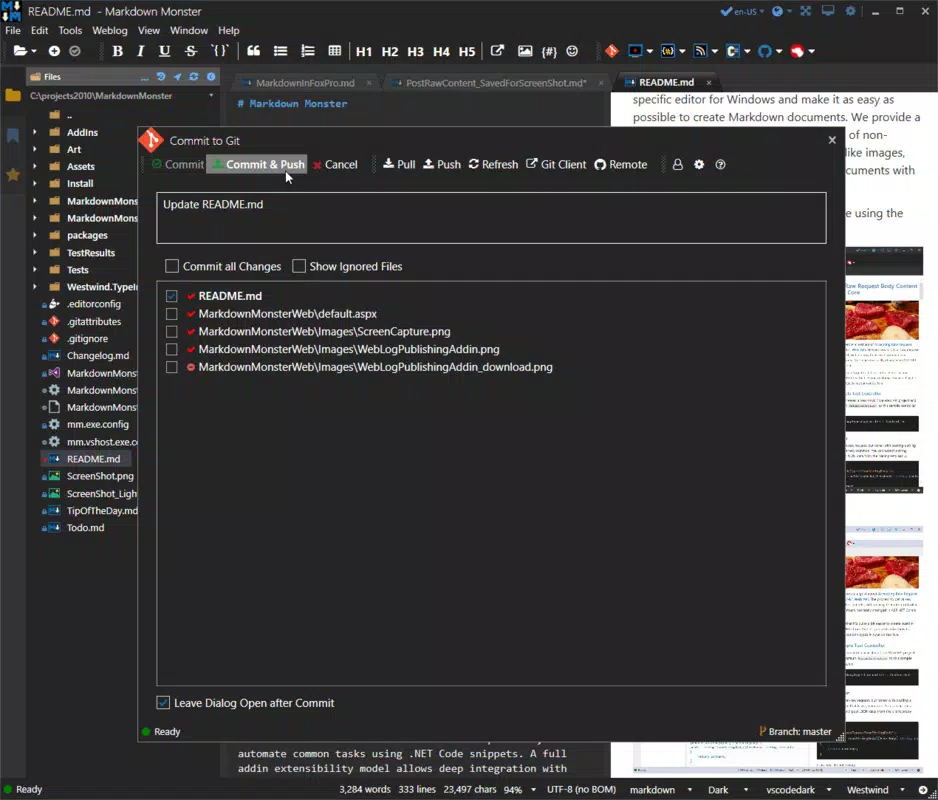
Task: Check the MarkdownMonsterWeb\default.aspx checkbox
Action: (x=172, y=314)
